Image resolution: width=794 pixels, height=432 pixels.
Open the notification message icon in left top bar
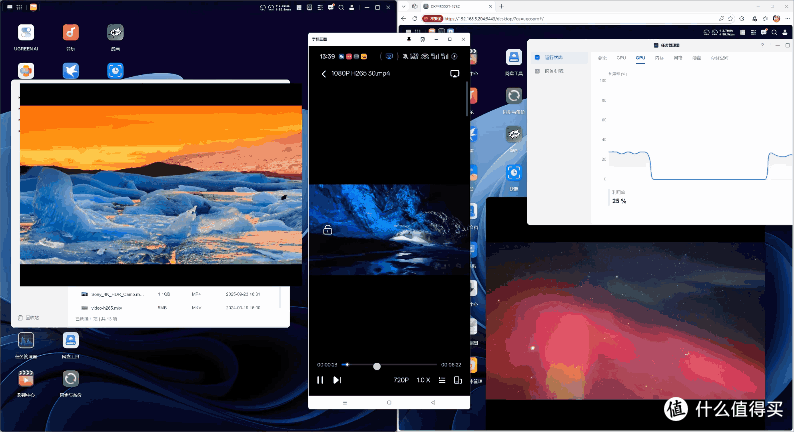pos(331,7)
